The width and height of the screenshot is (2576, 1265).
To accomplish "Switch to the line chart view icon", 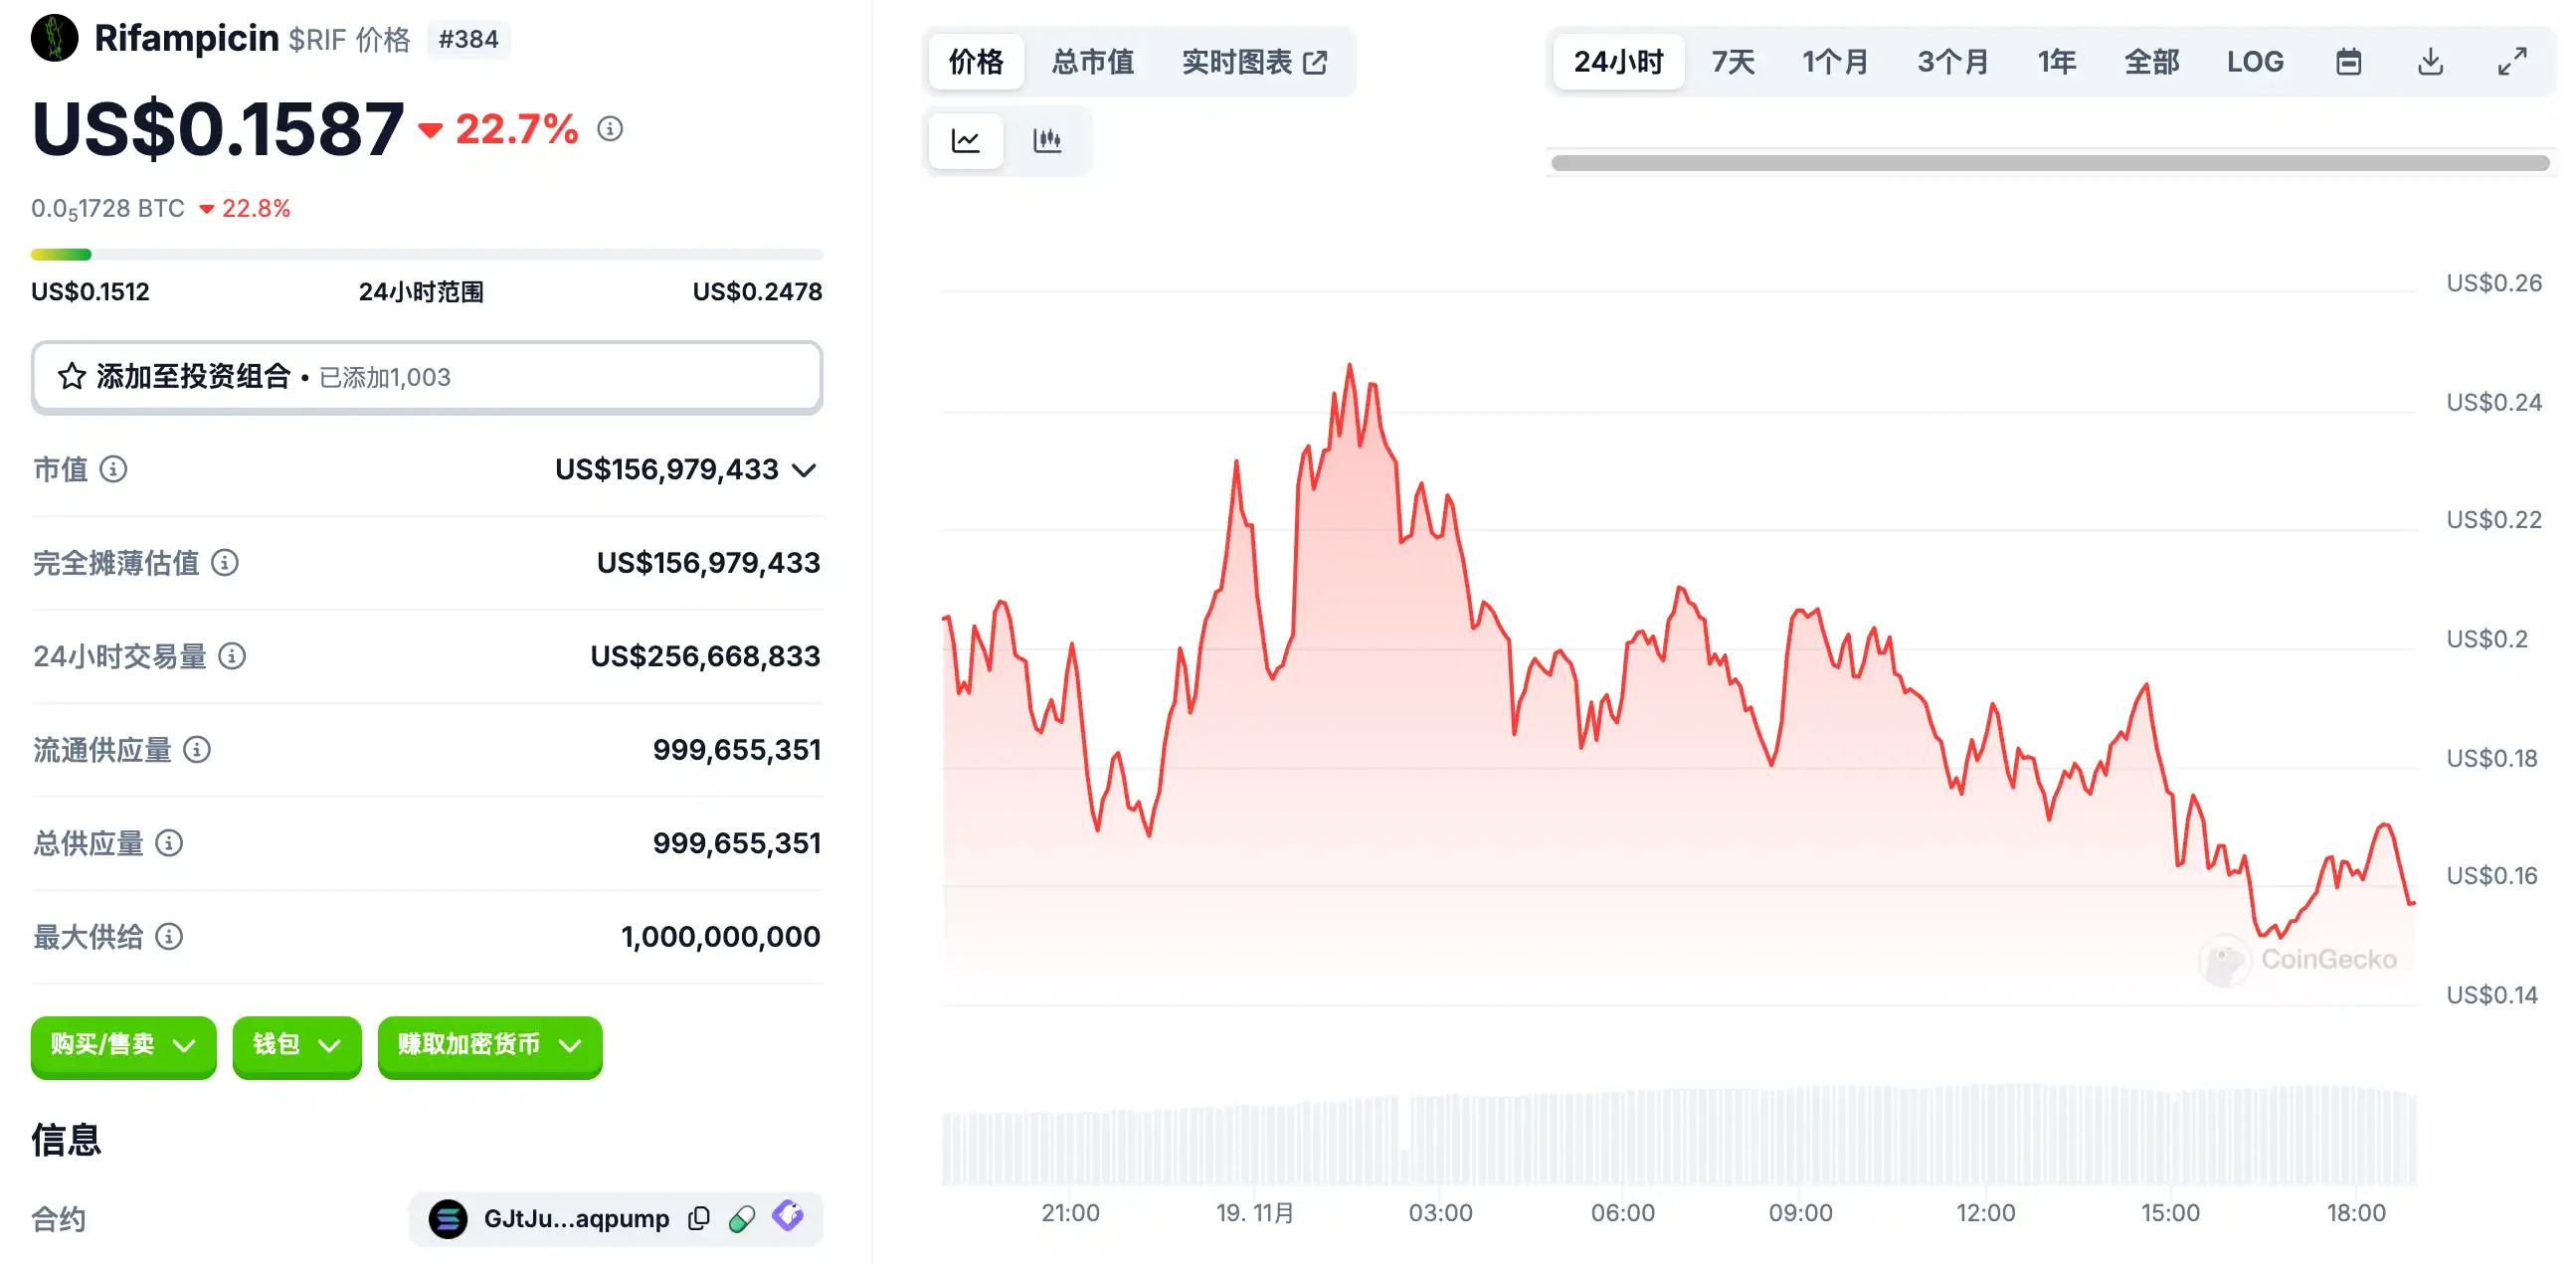I will point(965,141).
